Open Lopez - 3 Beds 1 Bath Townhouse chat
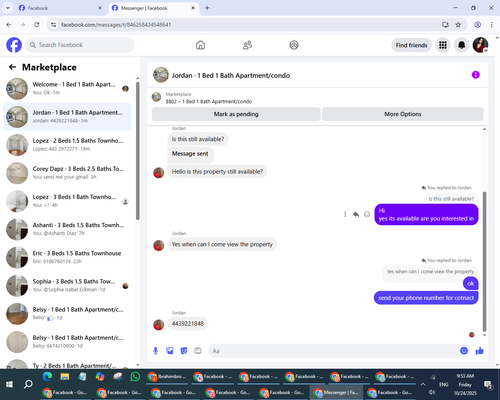 tap(67, 201)
